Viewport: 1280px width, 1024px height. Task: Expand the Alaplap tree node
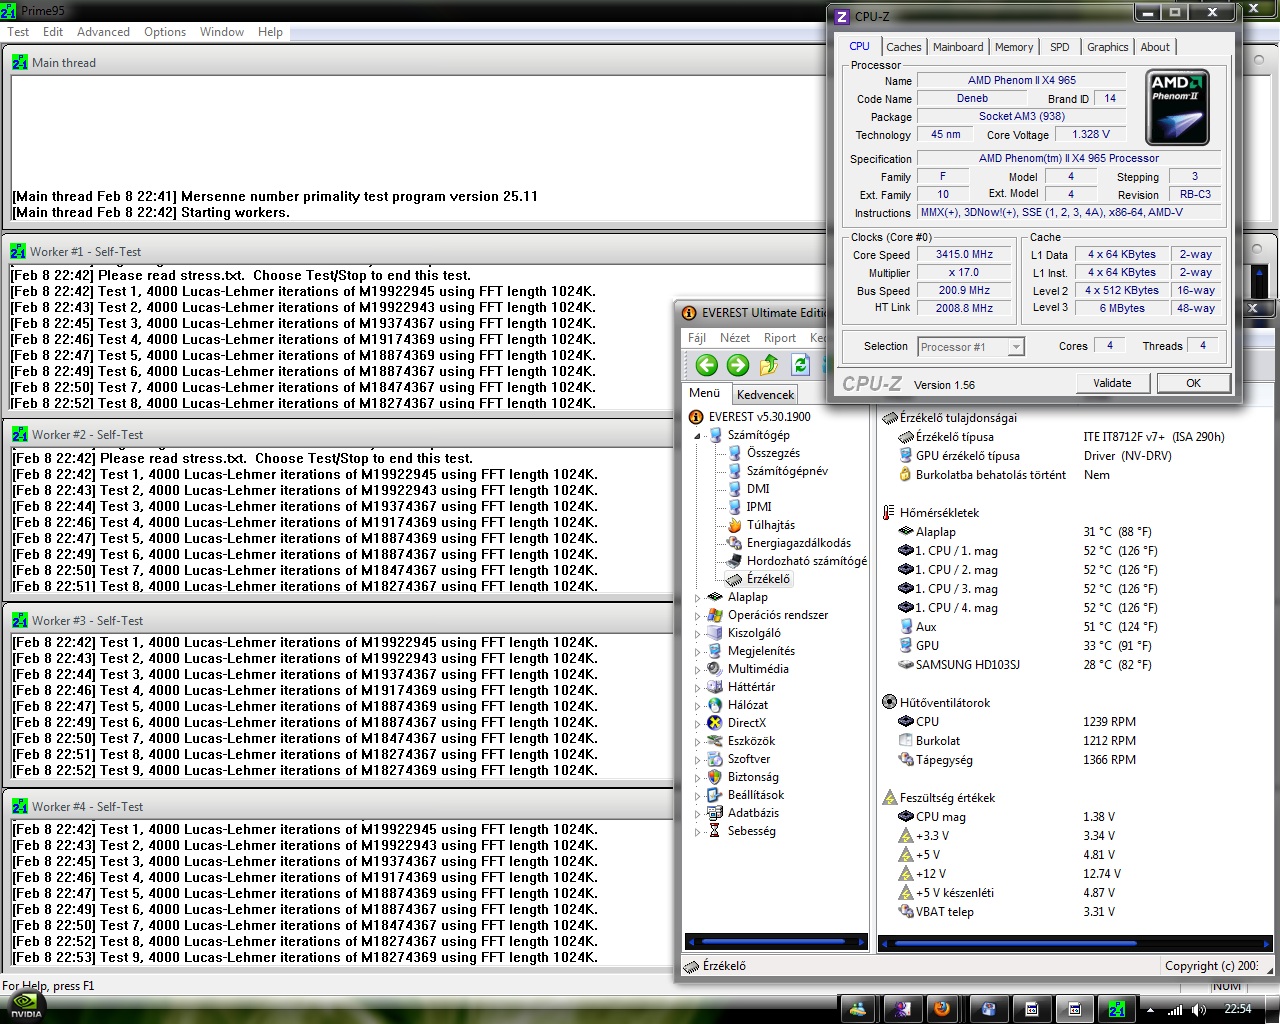[x=698, y=598]
